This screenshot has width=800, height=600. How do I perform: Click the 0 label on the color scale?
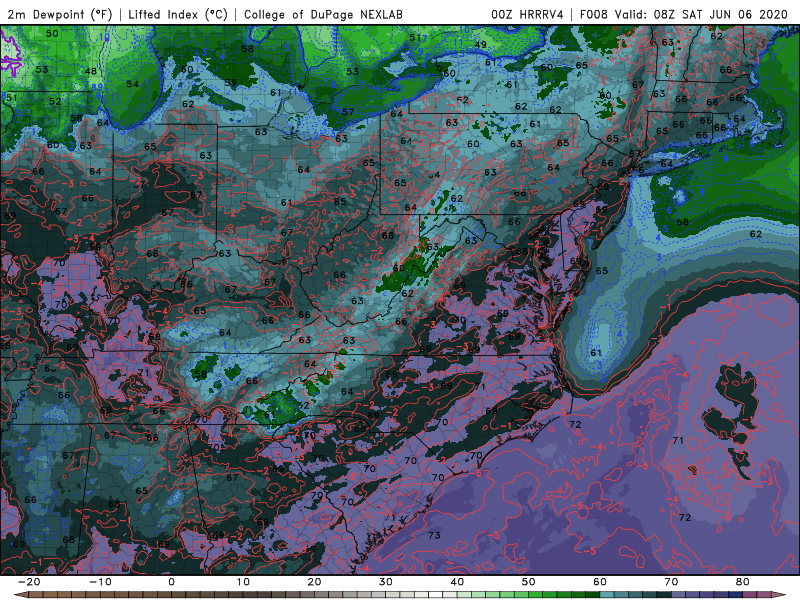point(171,582)
